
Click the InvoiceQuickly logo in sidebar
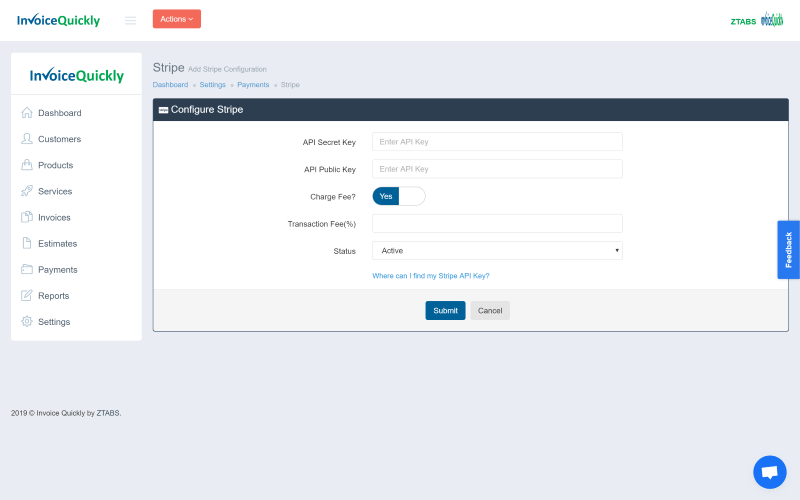[x=77, y=76]
